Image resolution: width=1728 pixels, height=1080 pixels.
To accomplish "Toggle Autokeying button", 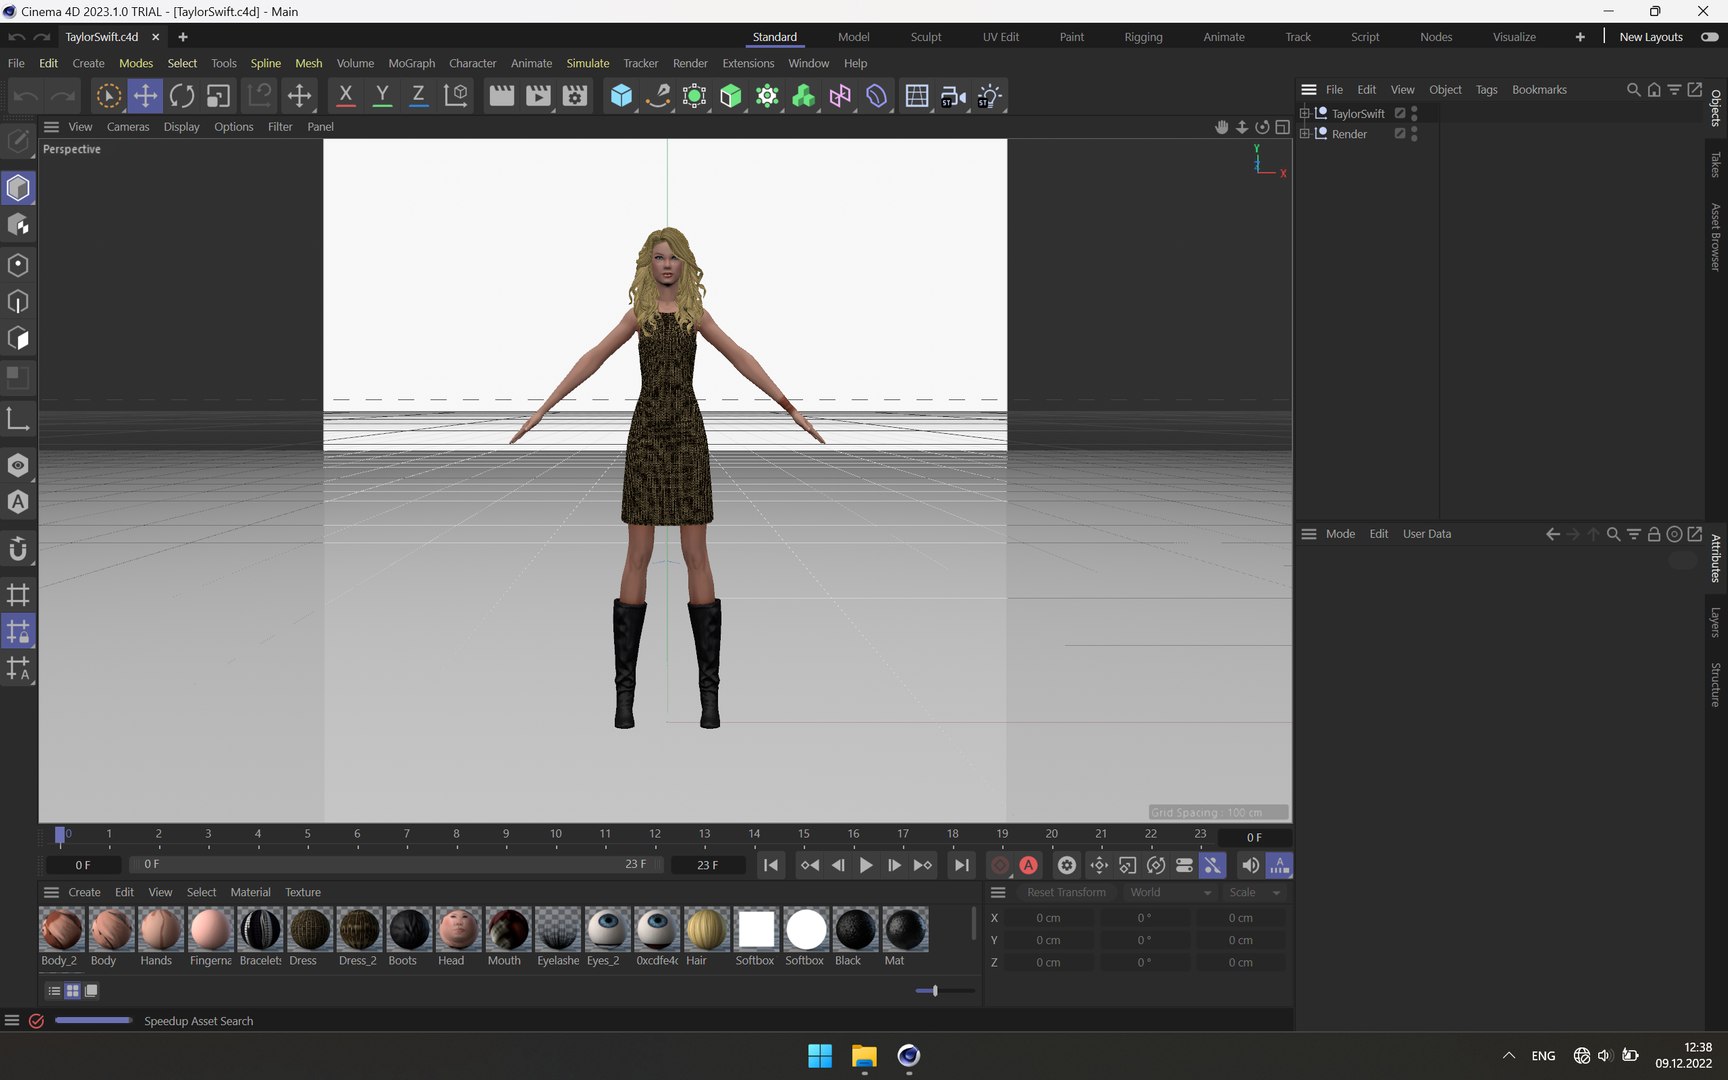I will [1028, 865].
